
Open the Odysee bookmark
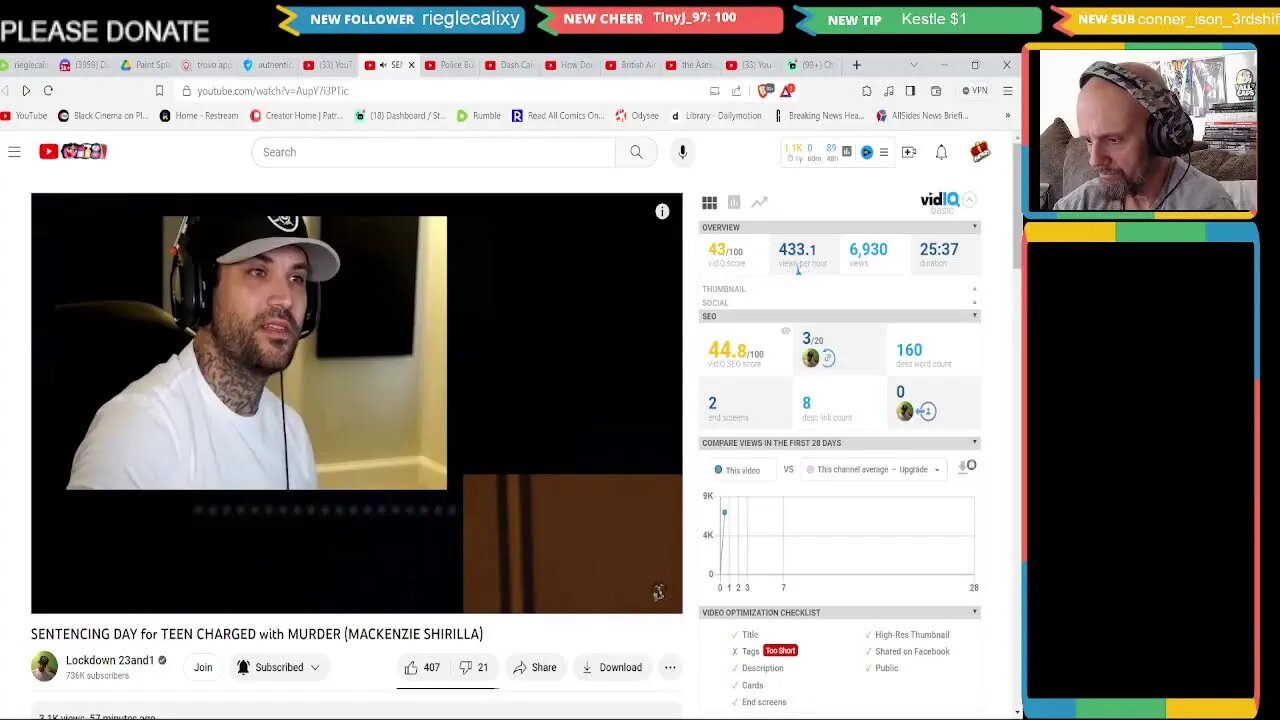(x=637, y=116)
